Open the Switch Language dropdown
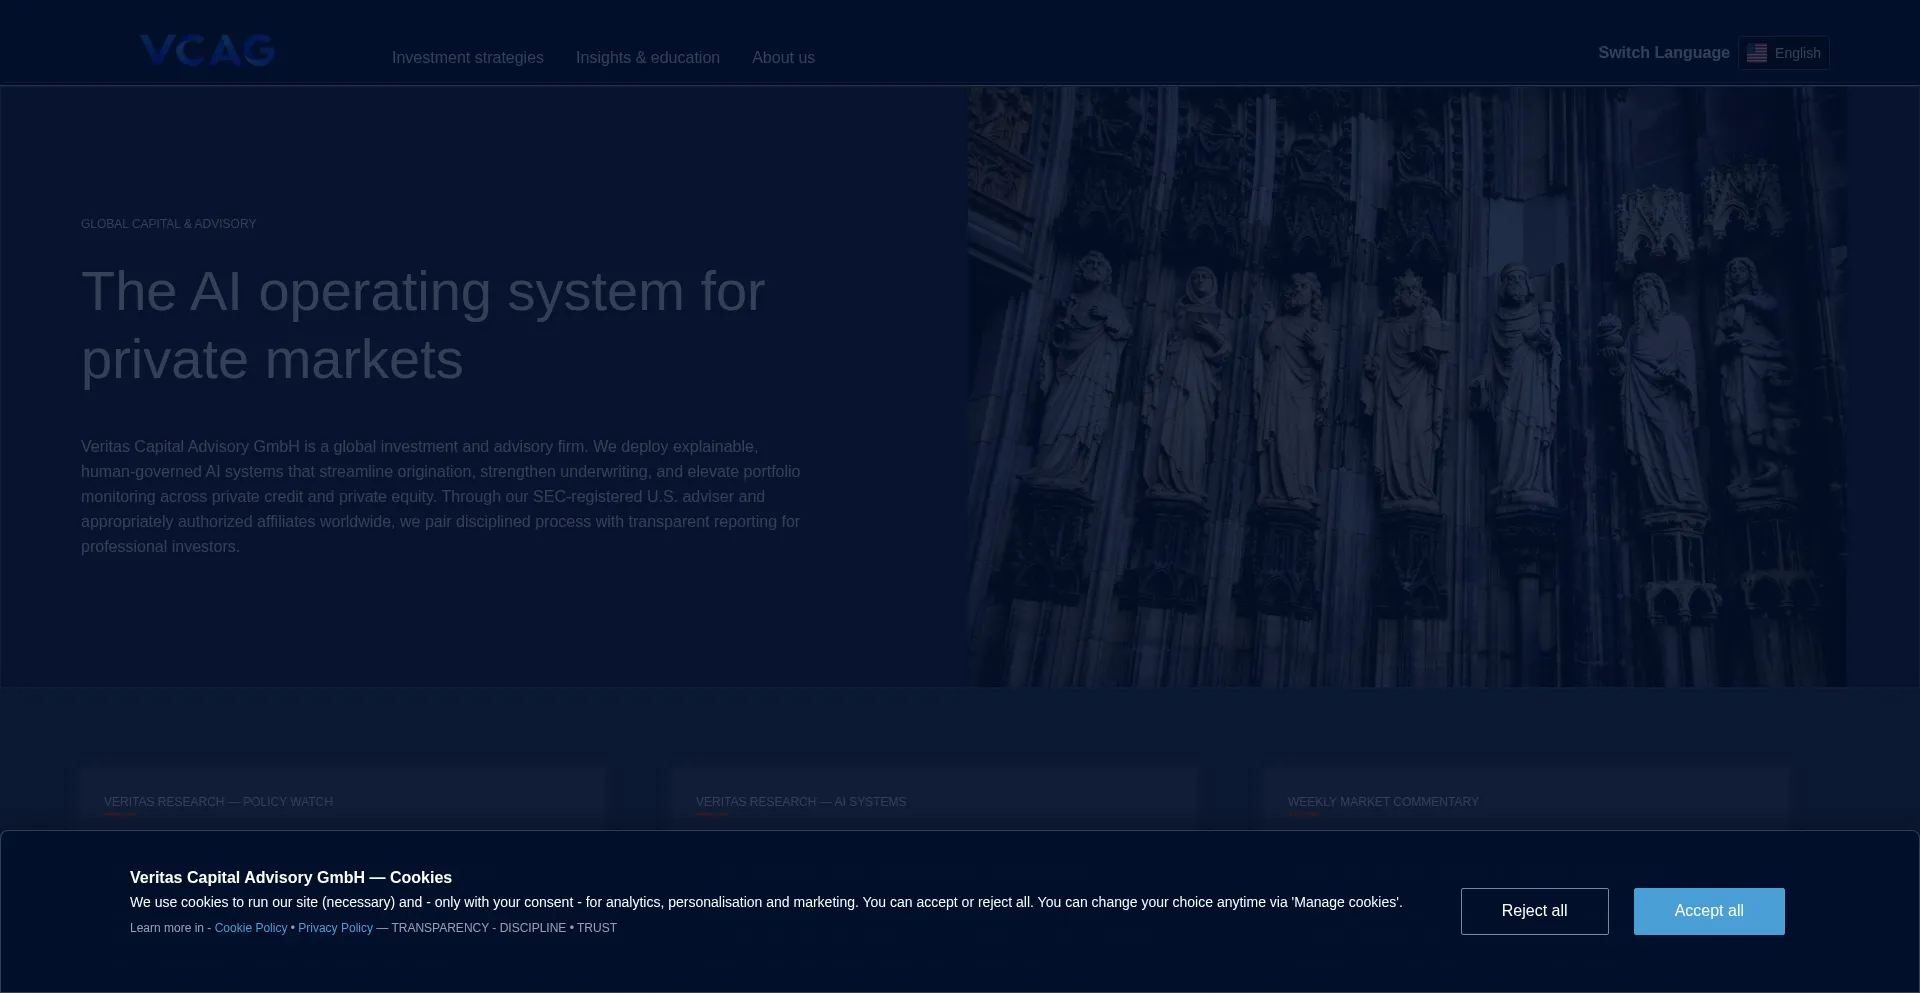This screenshot has width=1920, height=993. point(1784,52)
